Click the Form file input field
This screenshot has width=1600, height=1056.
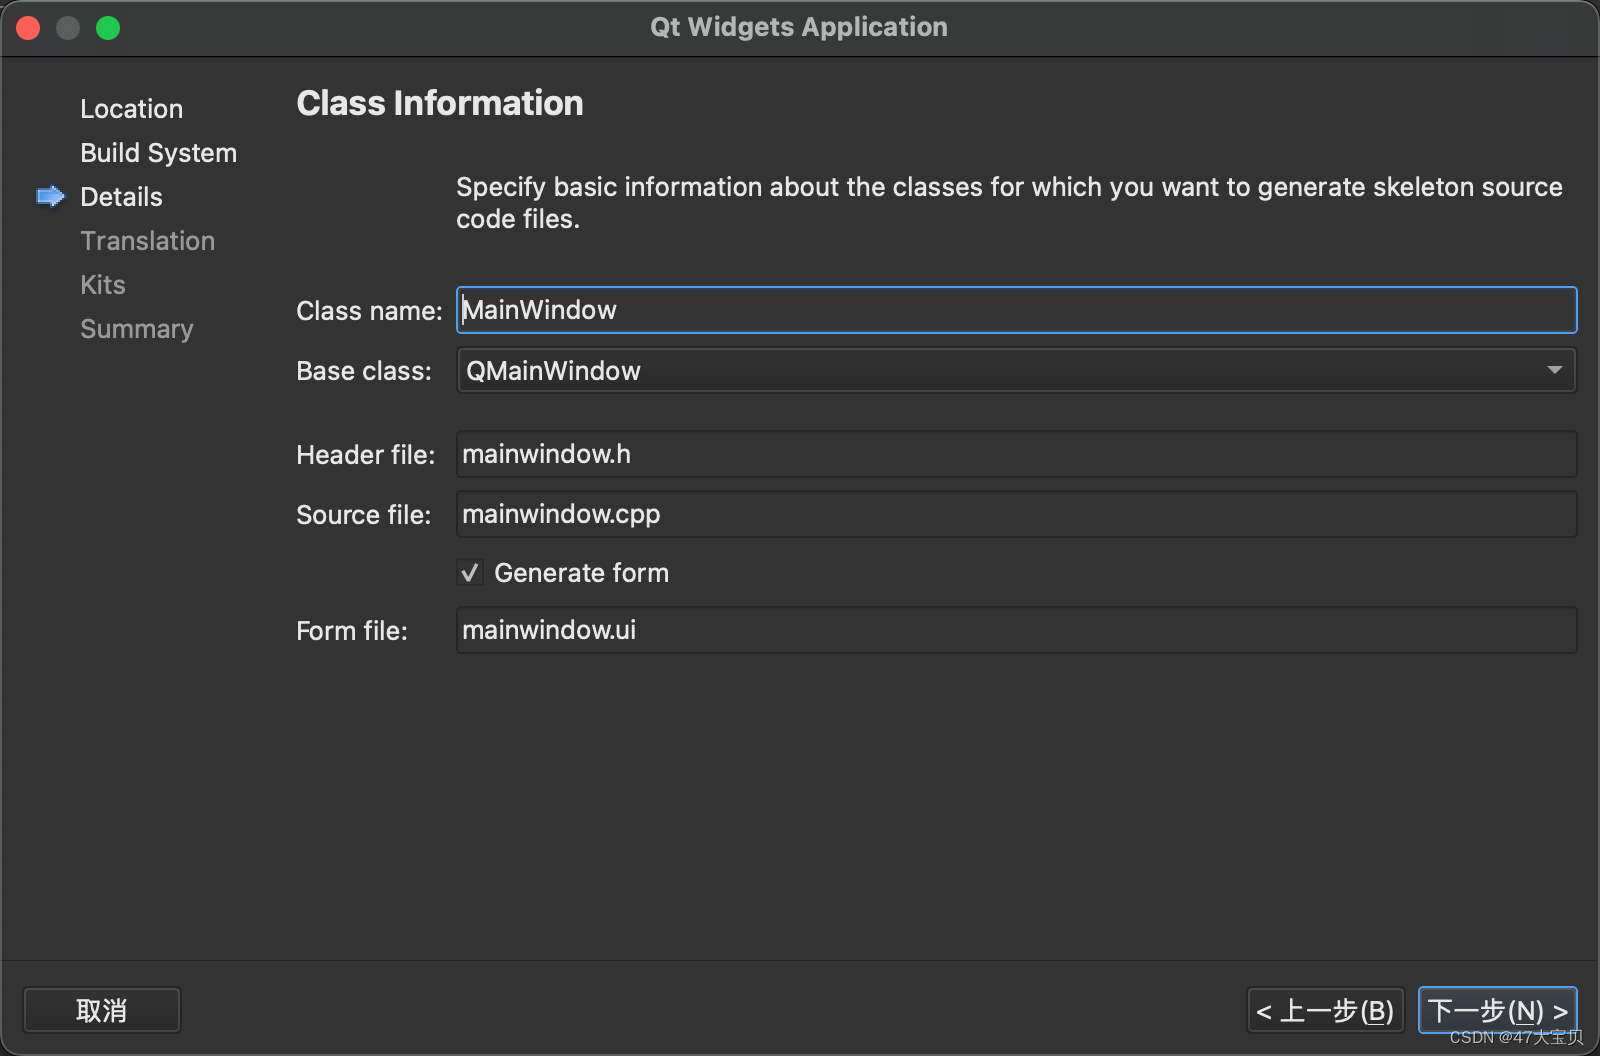click(x=1016, y=630)
